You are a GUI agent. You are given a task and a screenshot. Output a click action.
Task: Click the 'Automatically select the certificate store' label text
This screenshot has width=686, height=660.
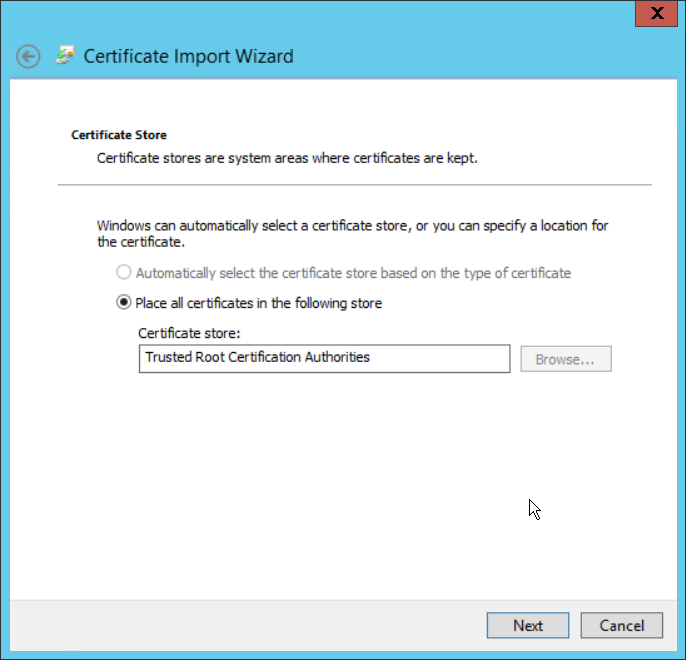coord(353,272)
